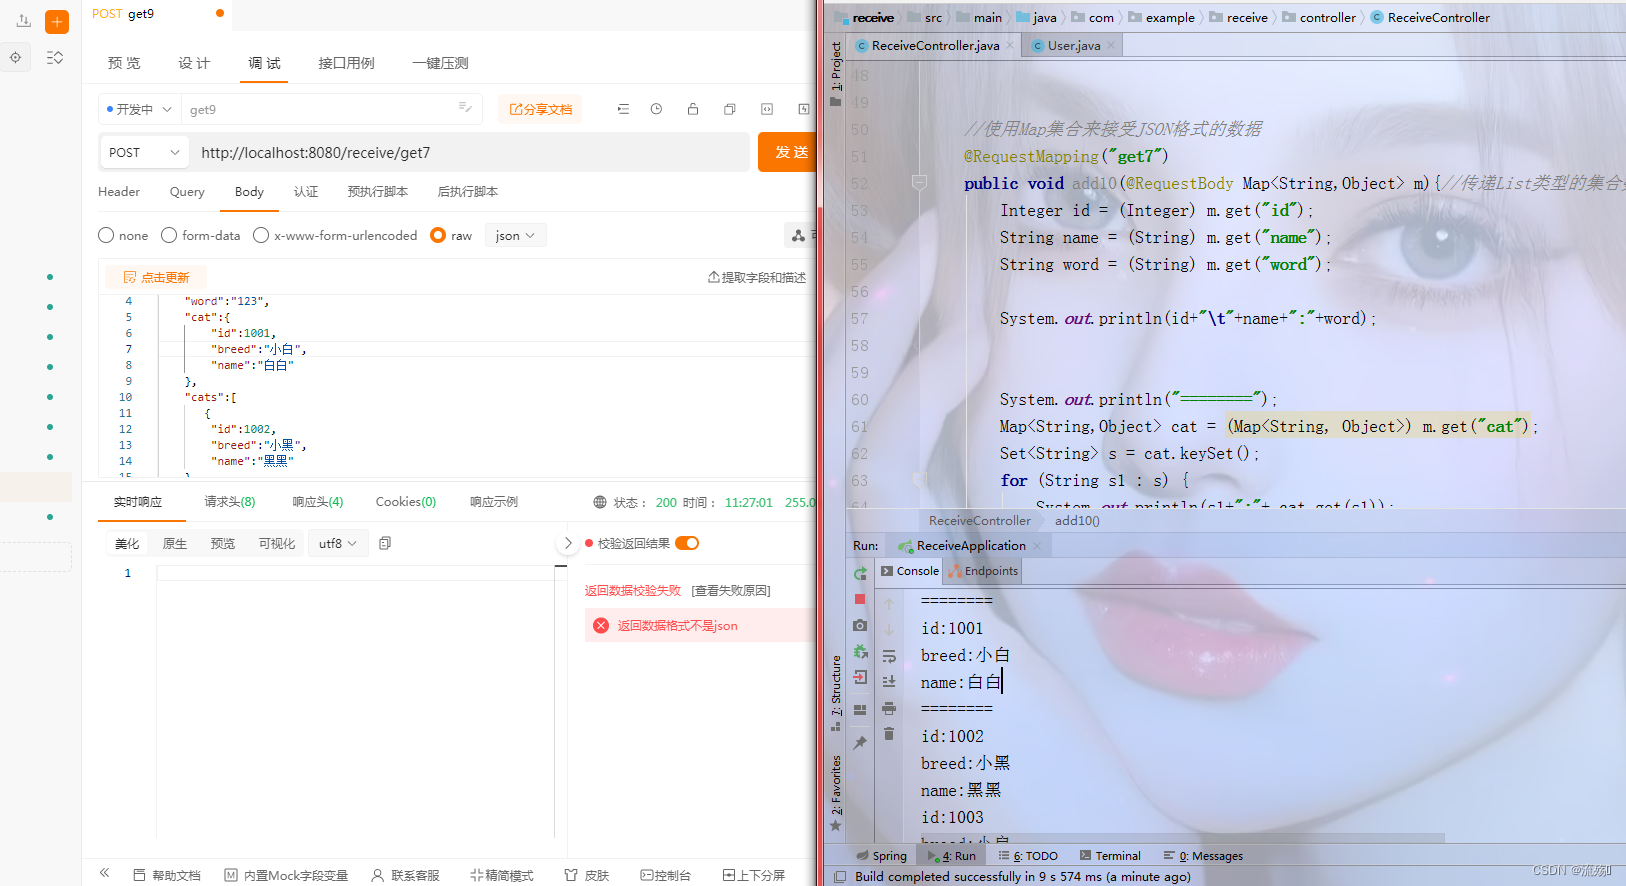This screenshot has height=886, width=1626.
Task: Click the fold marker at code line 52
Action: [919, 183]
